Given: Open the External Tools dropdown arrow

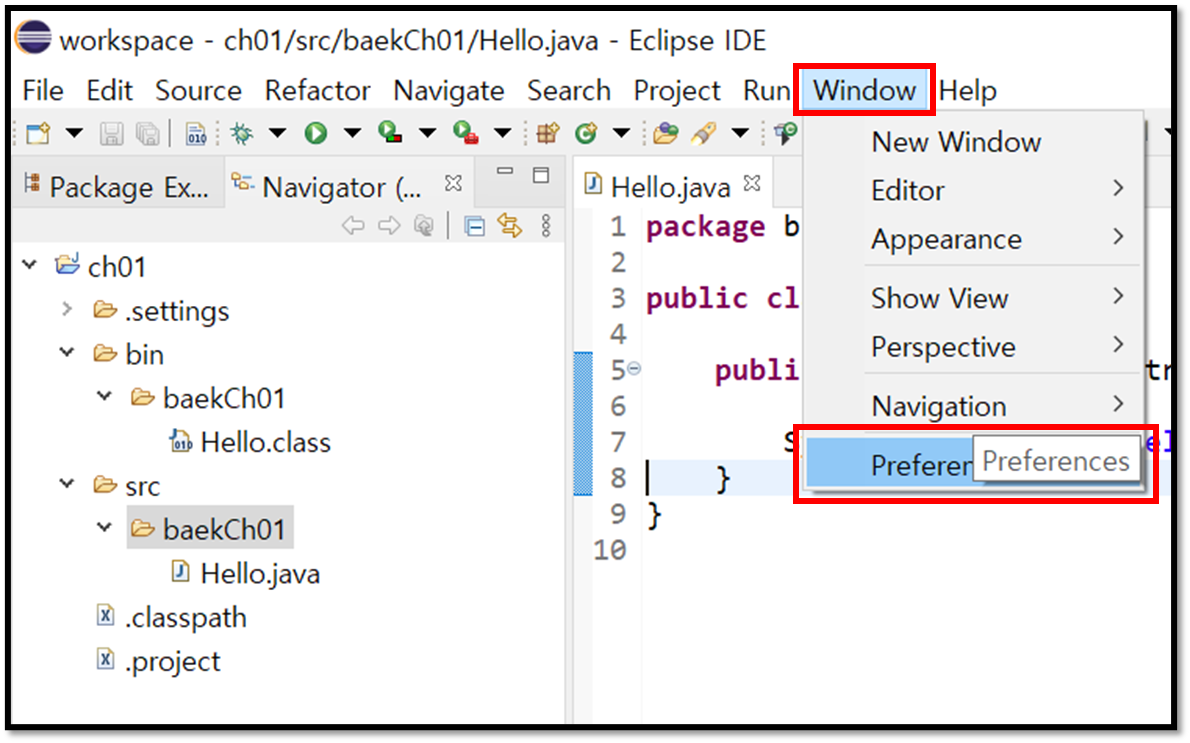Looking at the screenshot, I should point(502,134).
